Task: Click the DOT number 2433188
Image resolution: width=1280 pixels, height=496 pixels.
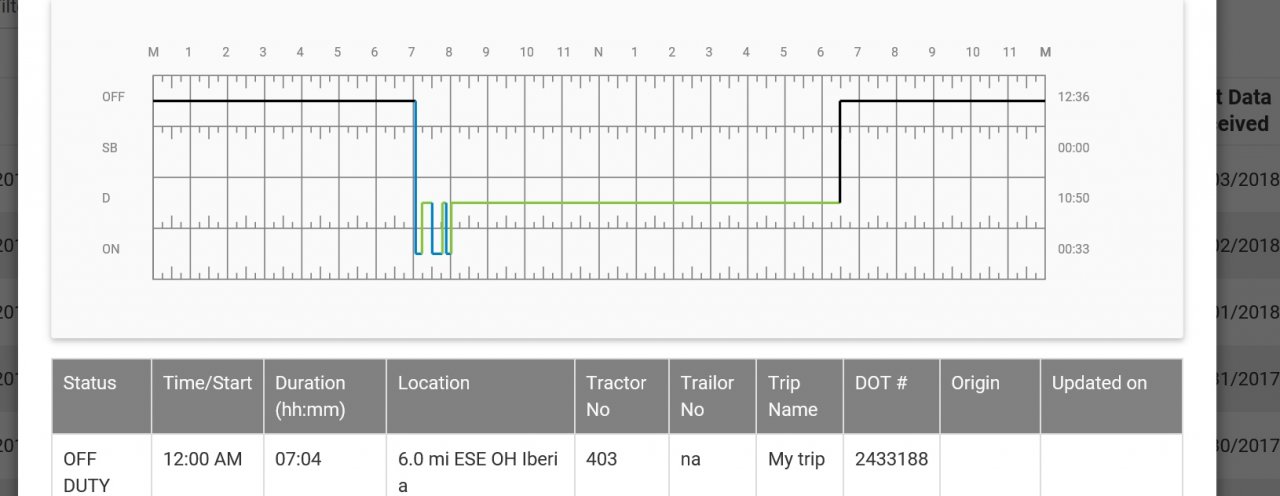Action: click(891, 459)
